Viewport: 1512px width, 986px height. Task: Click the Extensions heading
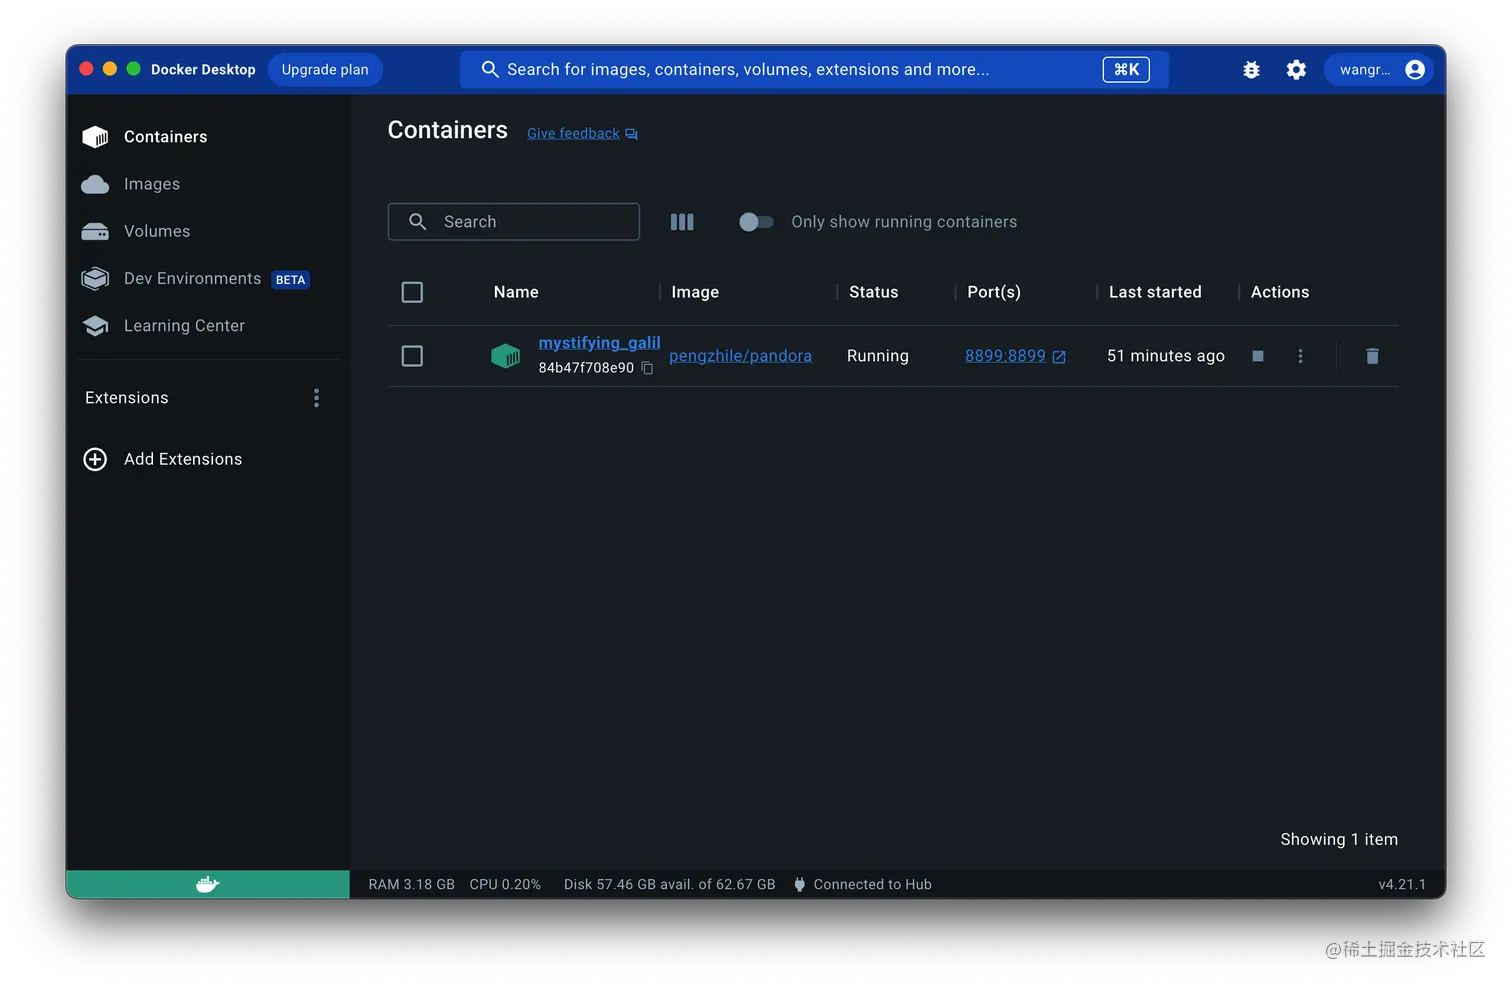[x=127, y=398]
